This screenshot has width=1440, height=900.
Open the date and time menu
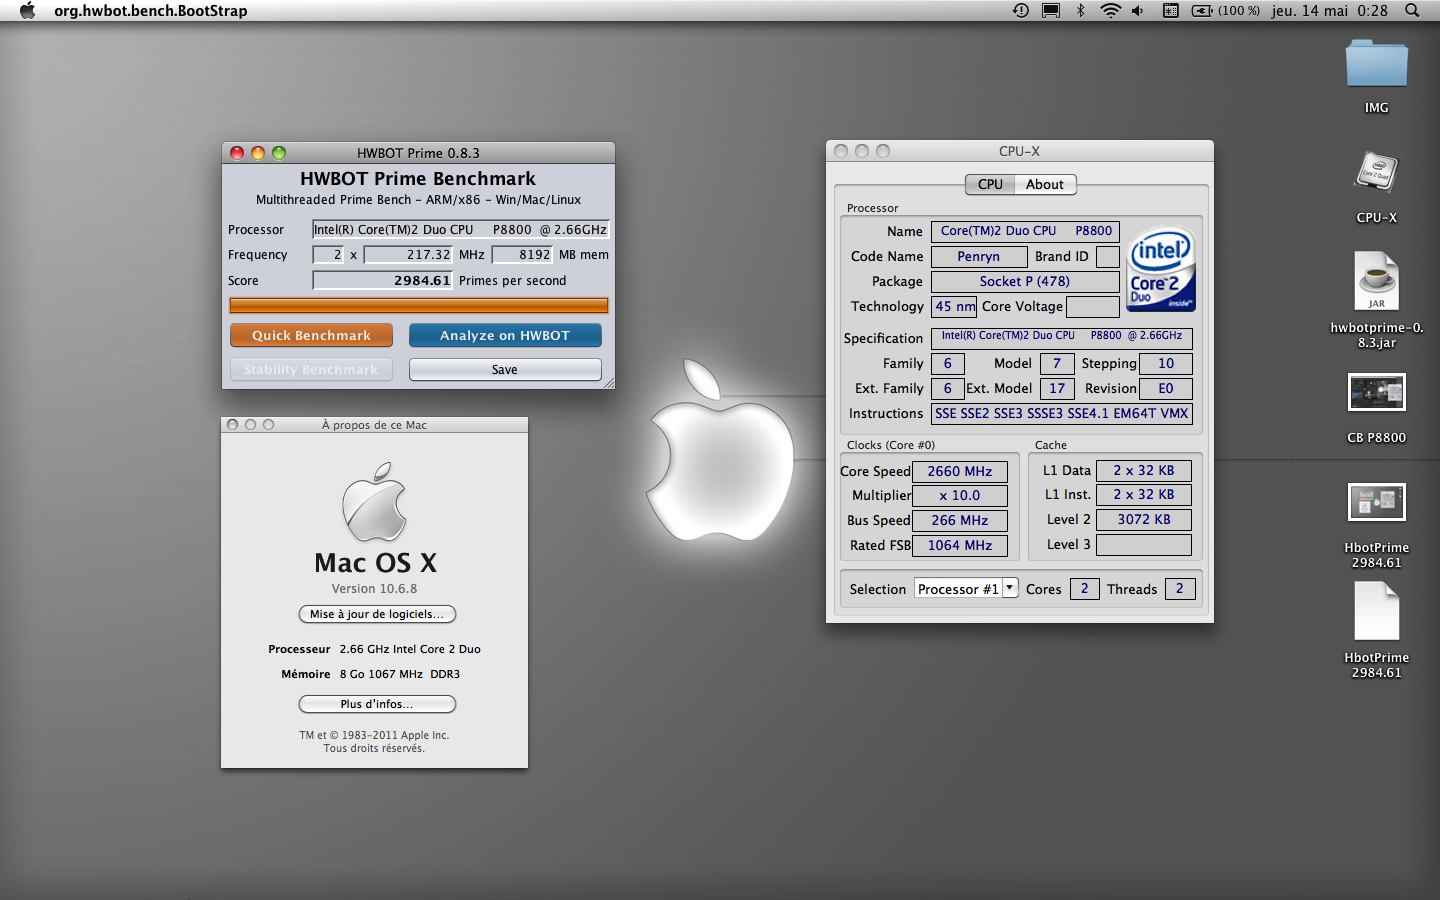(1329, 10)
